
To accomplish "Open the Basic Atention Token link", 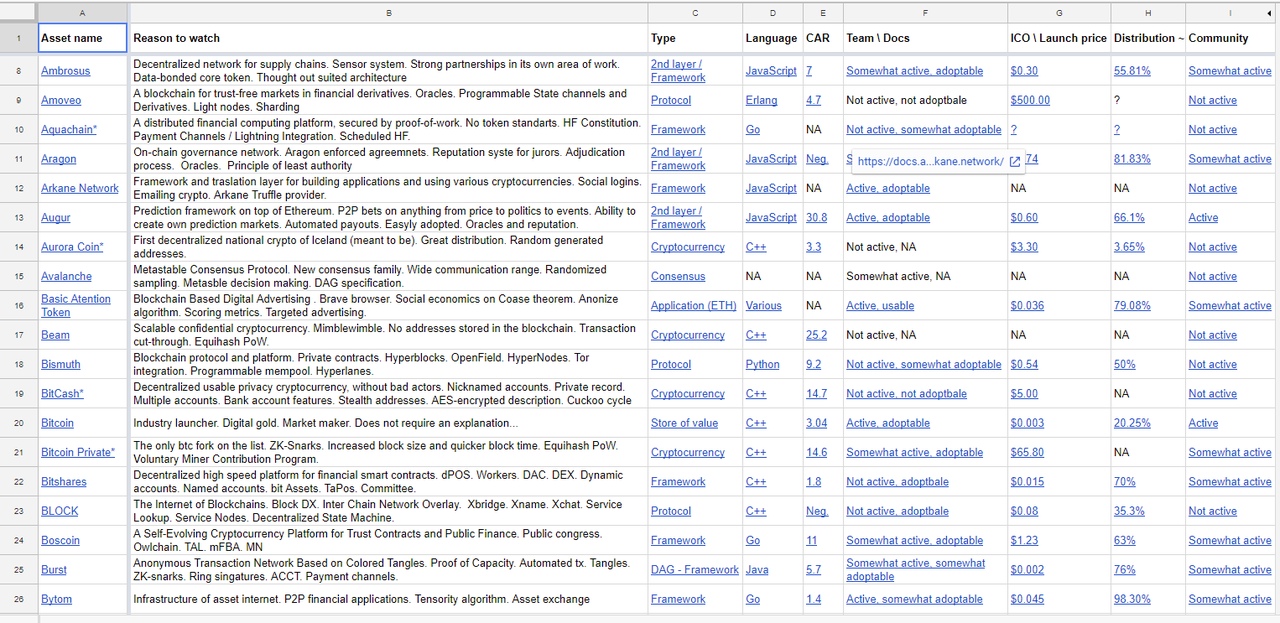I will point(76,305).
